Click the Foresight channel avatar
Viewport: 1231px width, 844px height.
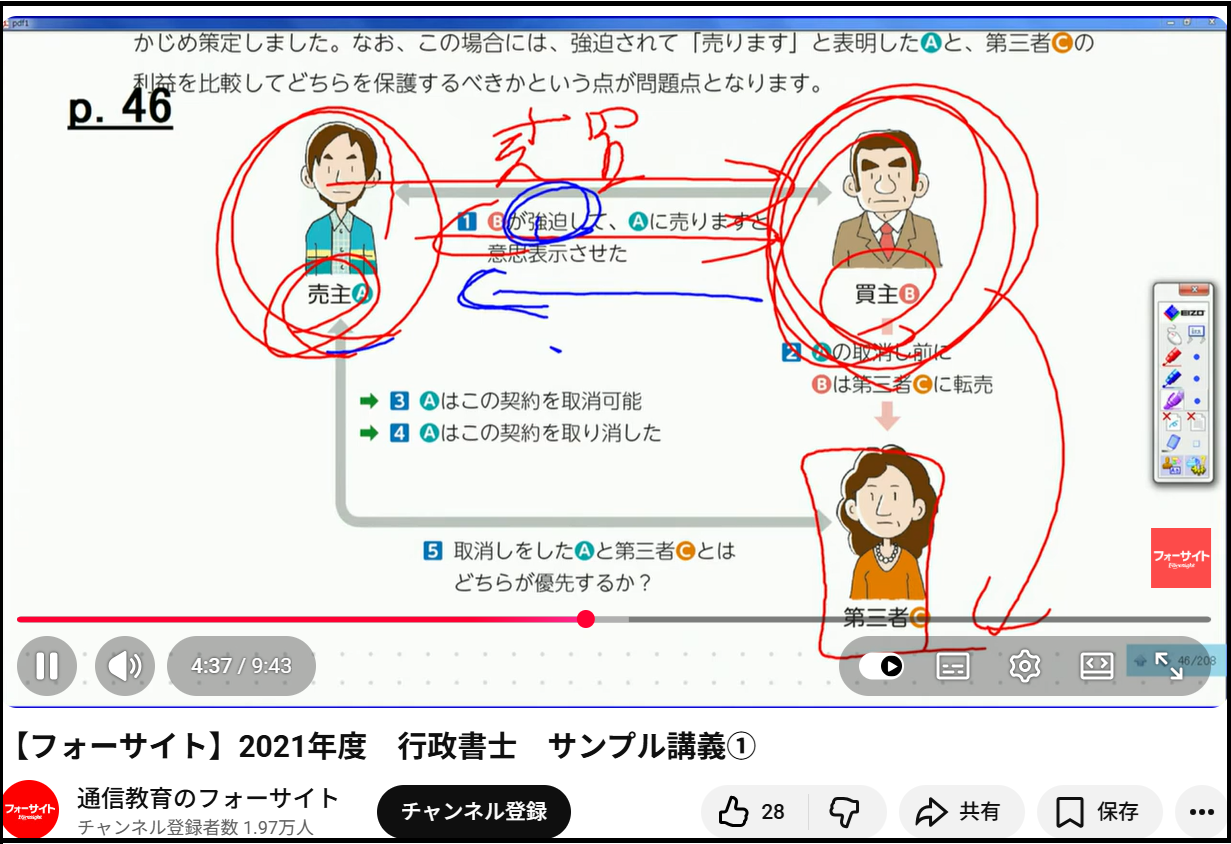(x=30, y=809)
